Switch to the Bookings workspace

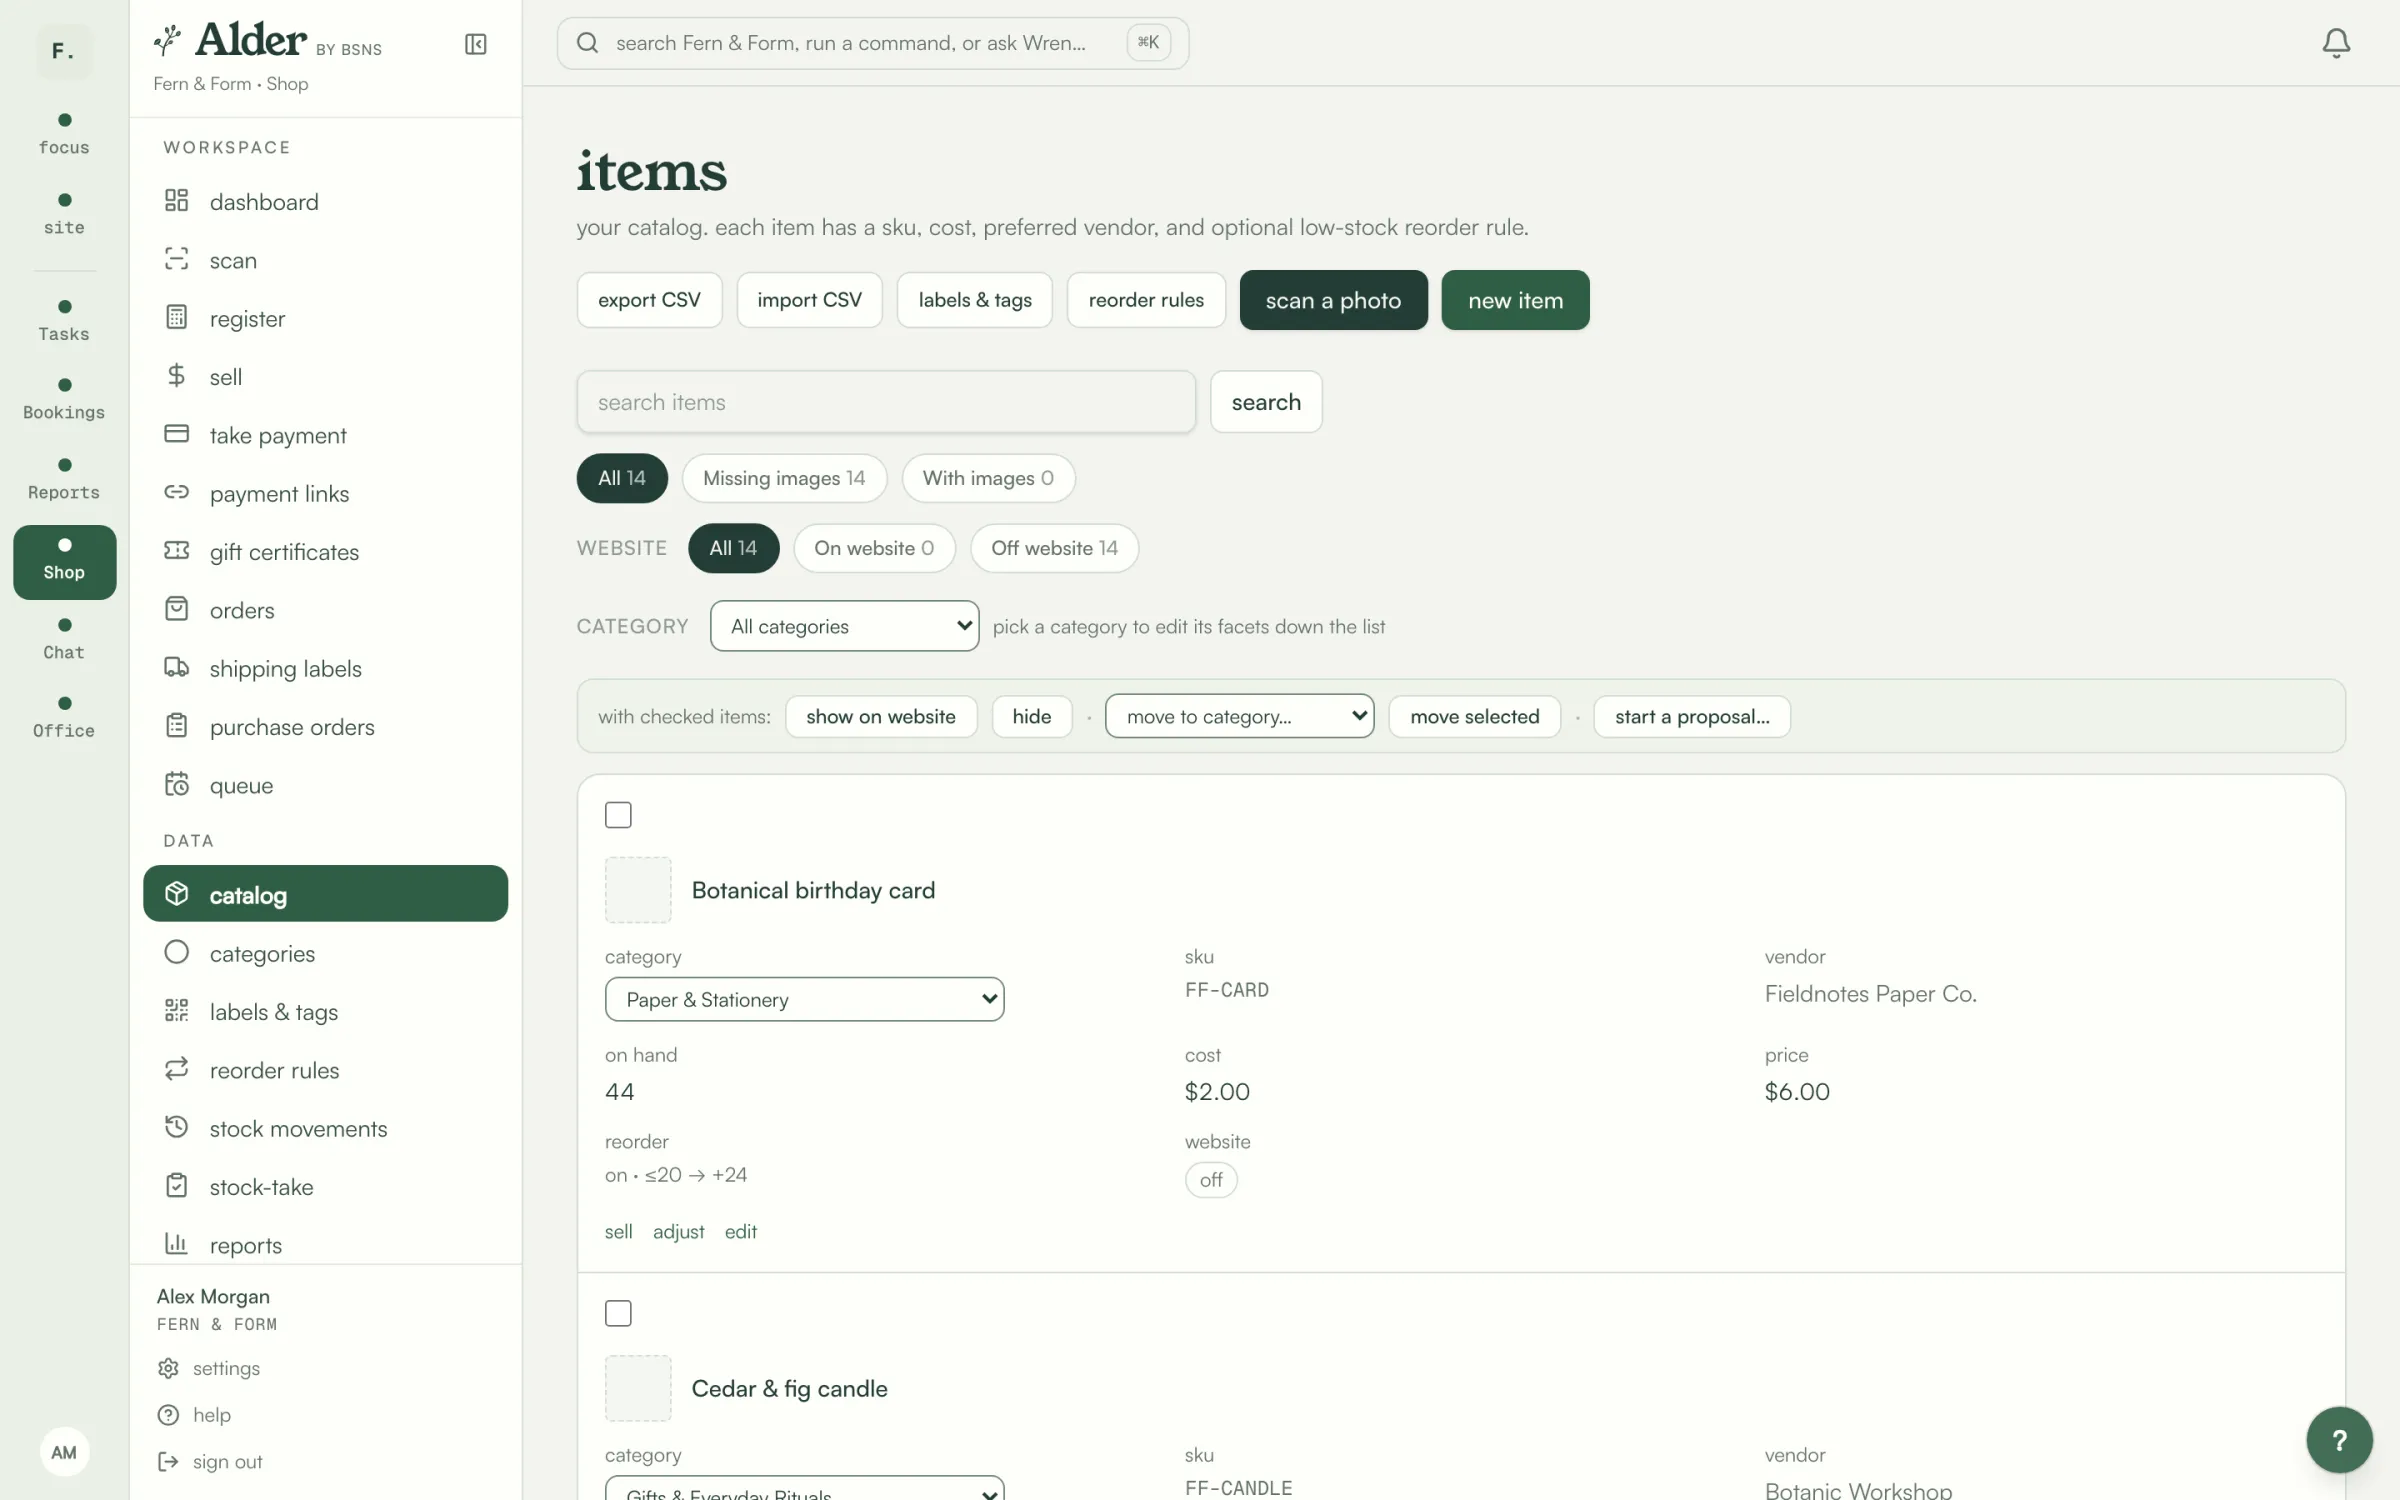pos(64,400)
